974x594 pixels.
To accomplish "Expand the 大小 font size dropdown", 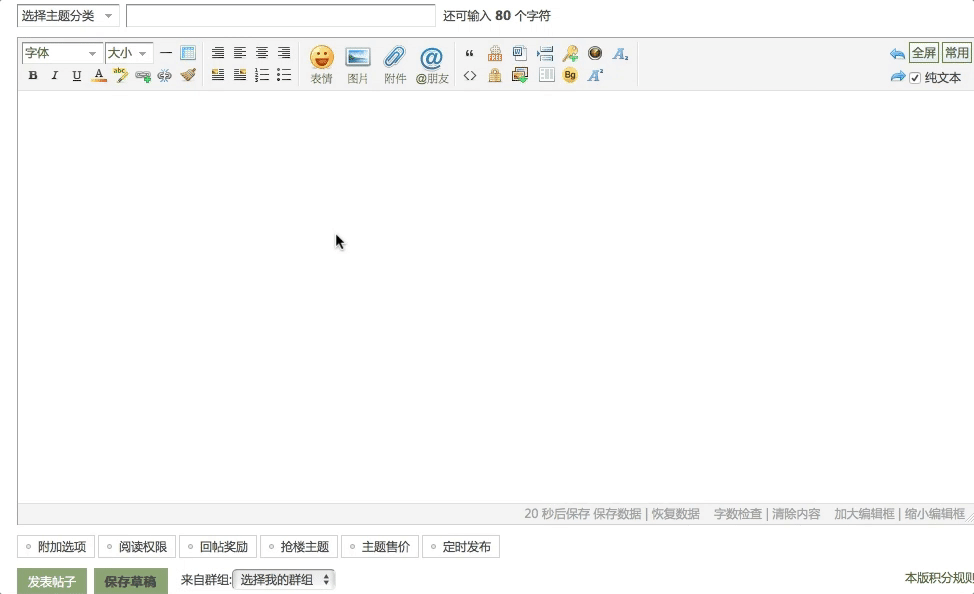I will tap(129, 53).
